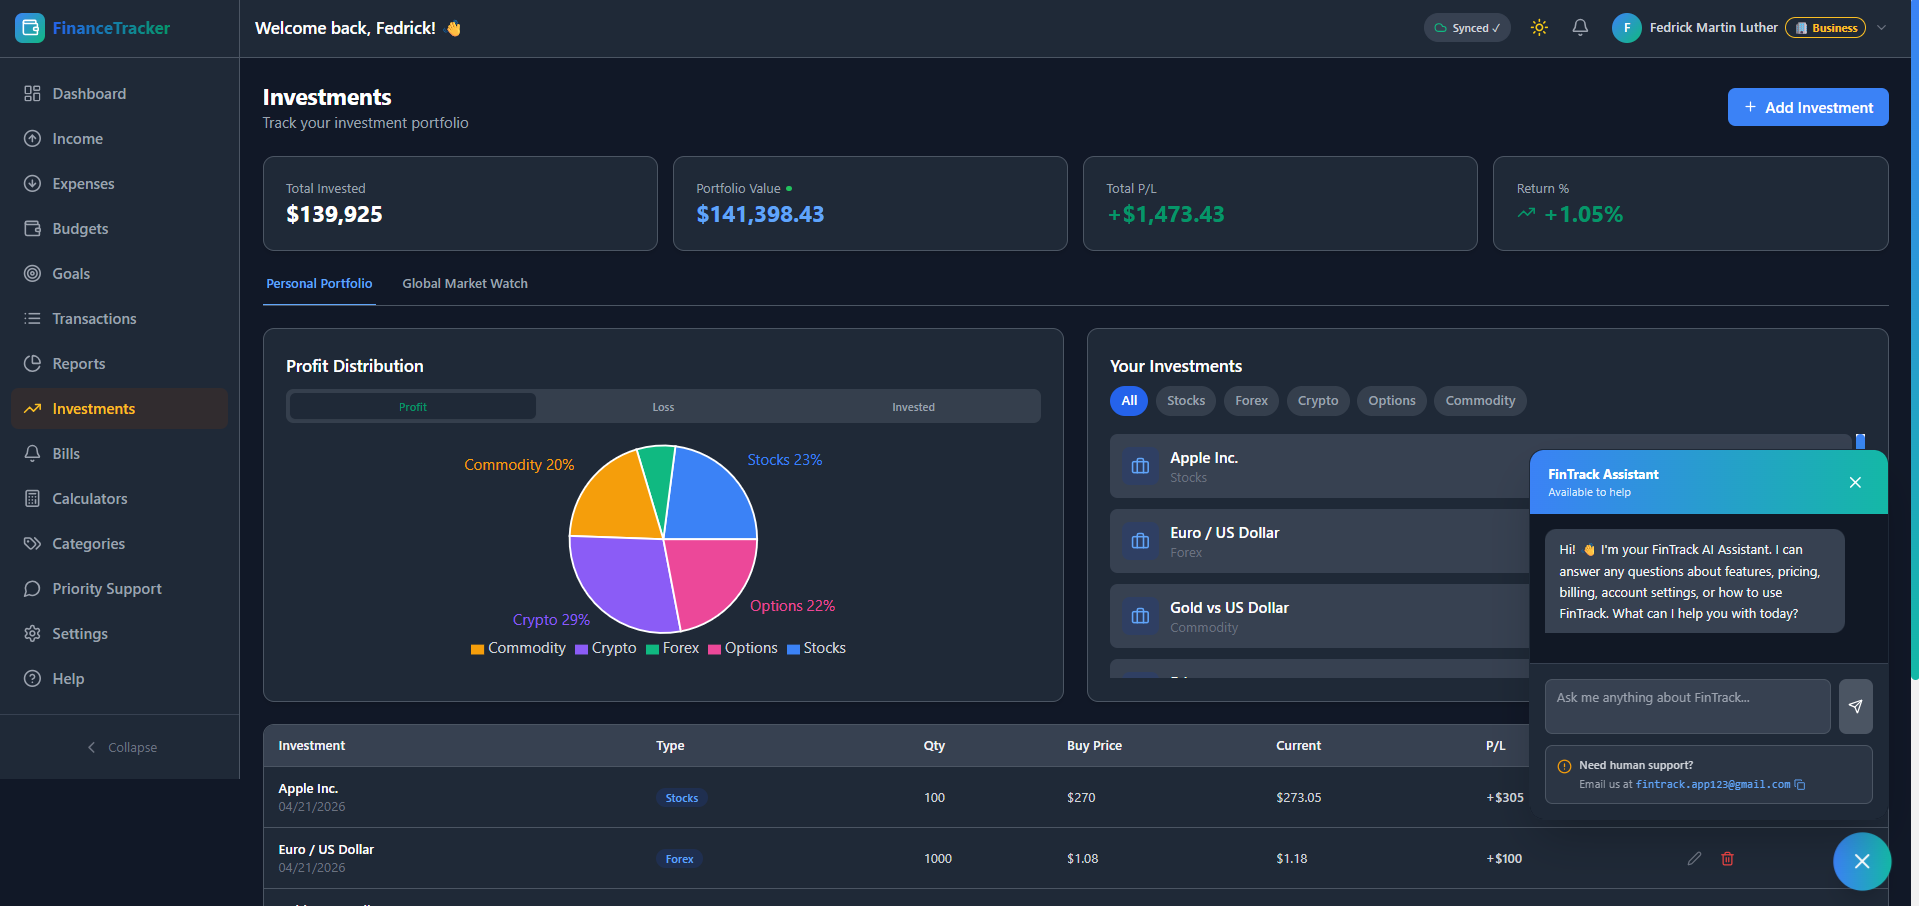
Task: Click the Synced status badge
Action: click(1467, 28)
